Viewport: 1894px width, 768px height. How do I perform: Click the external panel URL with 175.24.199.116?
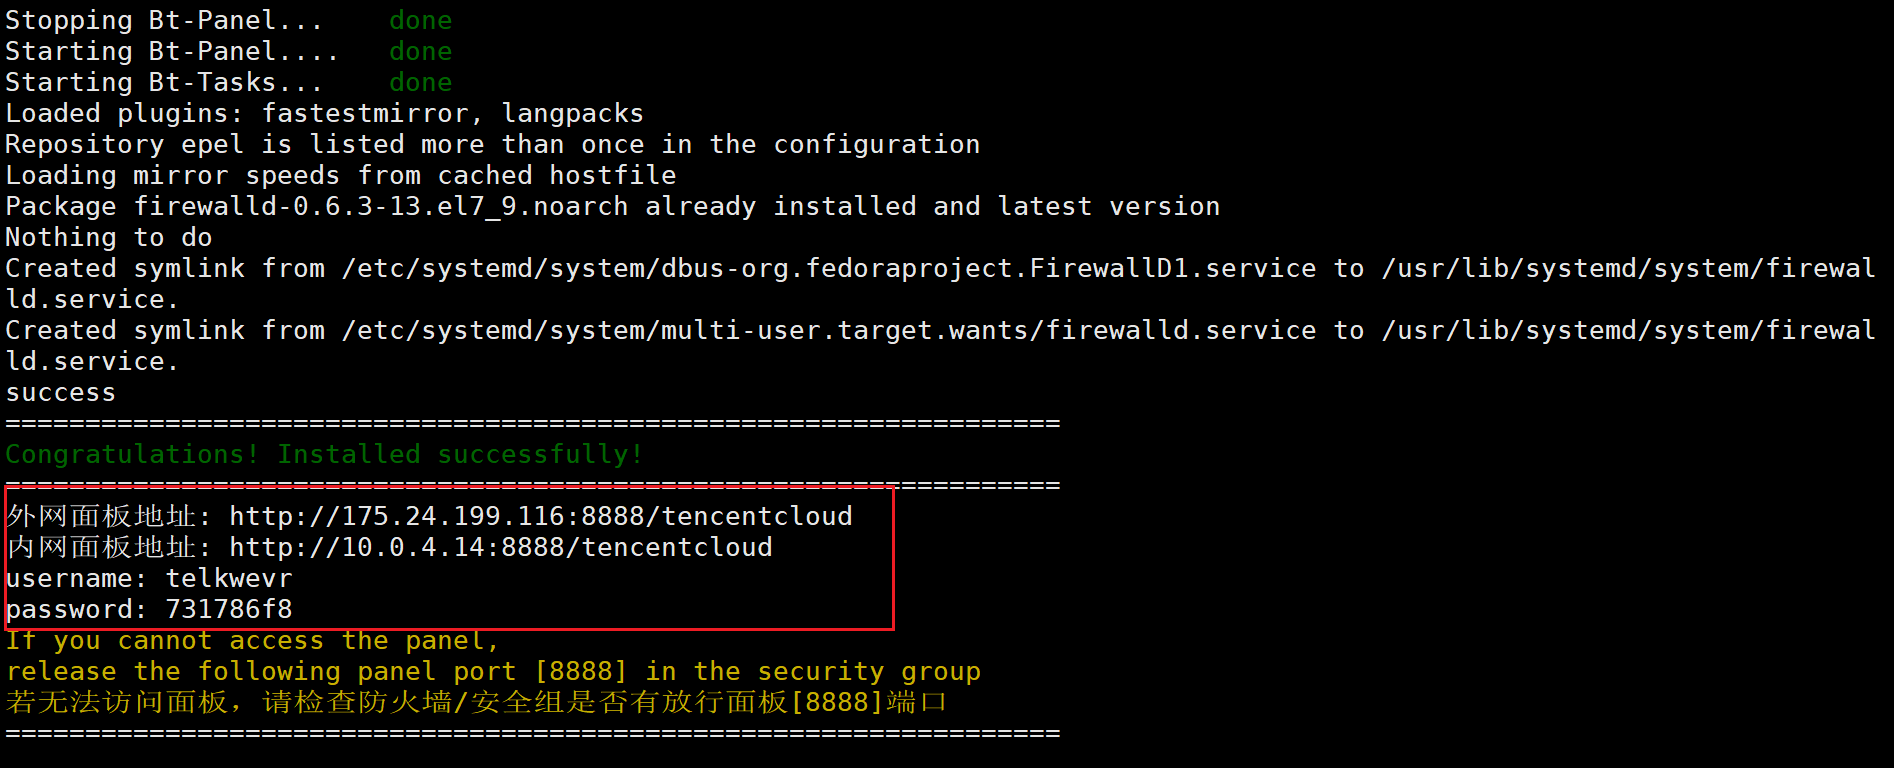tap(541, 516)
